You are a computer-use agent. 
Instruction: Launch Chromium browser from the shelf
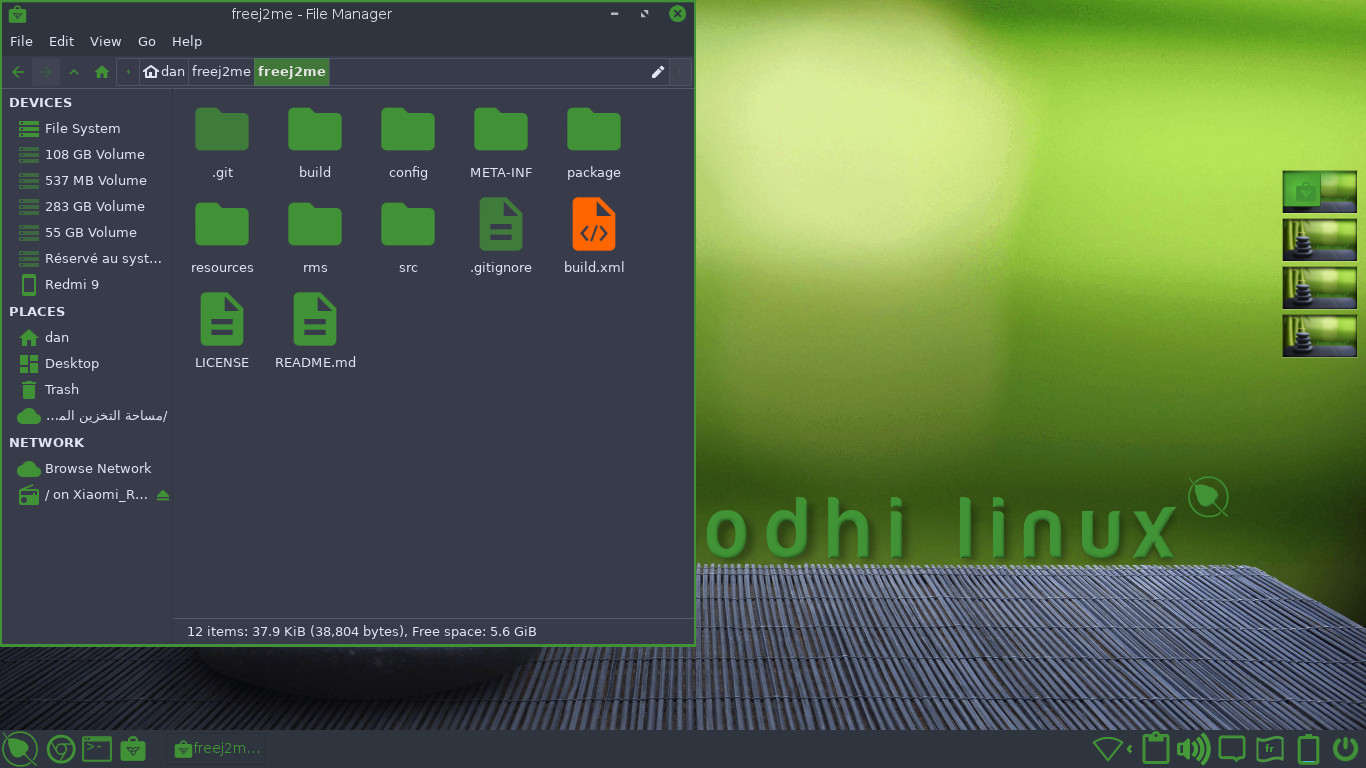[61, 748]
